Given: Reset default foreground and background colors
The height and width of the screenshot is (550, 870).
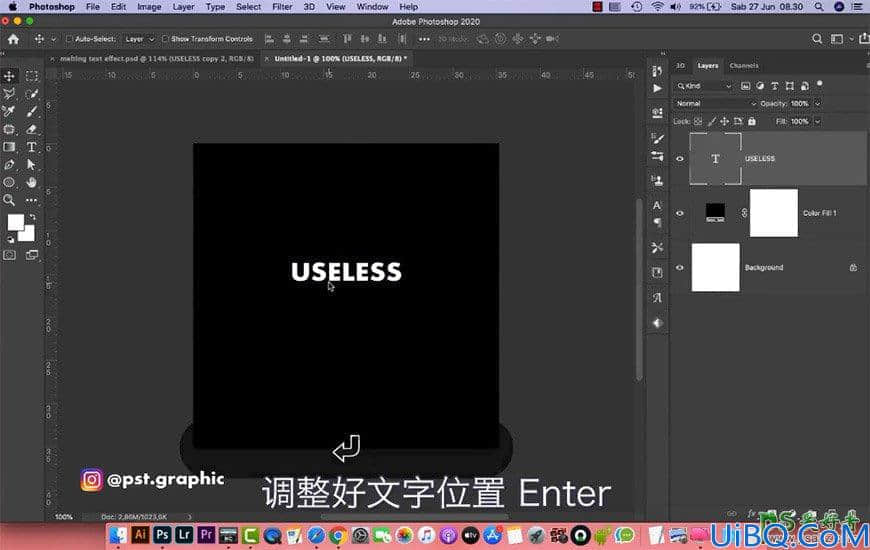Looking at the screenshot, I should [10, 239].
